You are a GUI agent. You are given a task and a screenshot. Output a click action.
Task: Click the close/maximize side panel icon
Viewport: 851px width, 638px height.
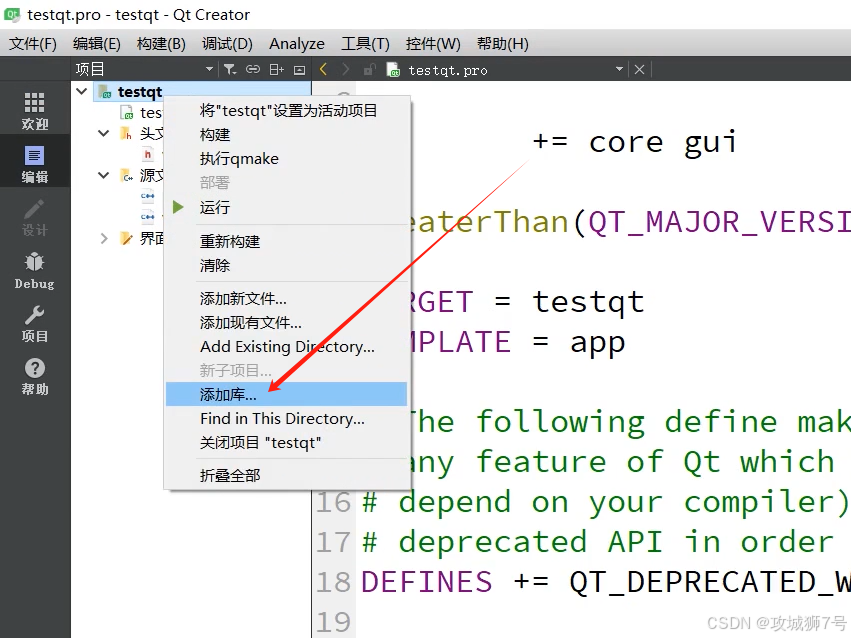click(x=300, y=70)
